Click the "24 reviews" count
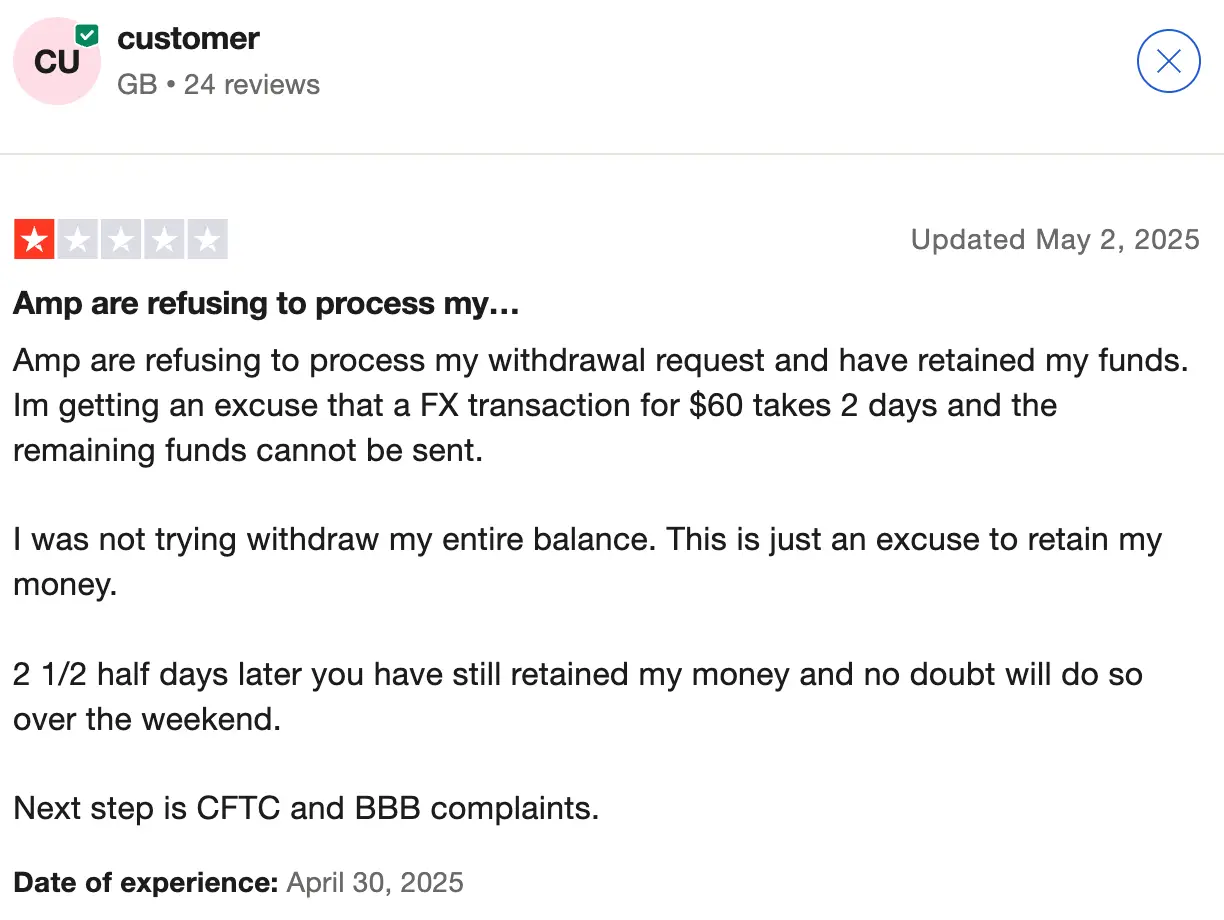Screen dimensions: 1224x920 (252, 84)
